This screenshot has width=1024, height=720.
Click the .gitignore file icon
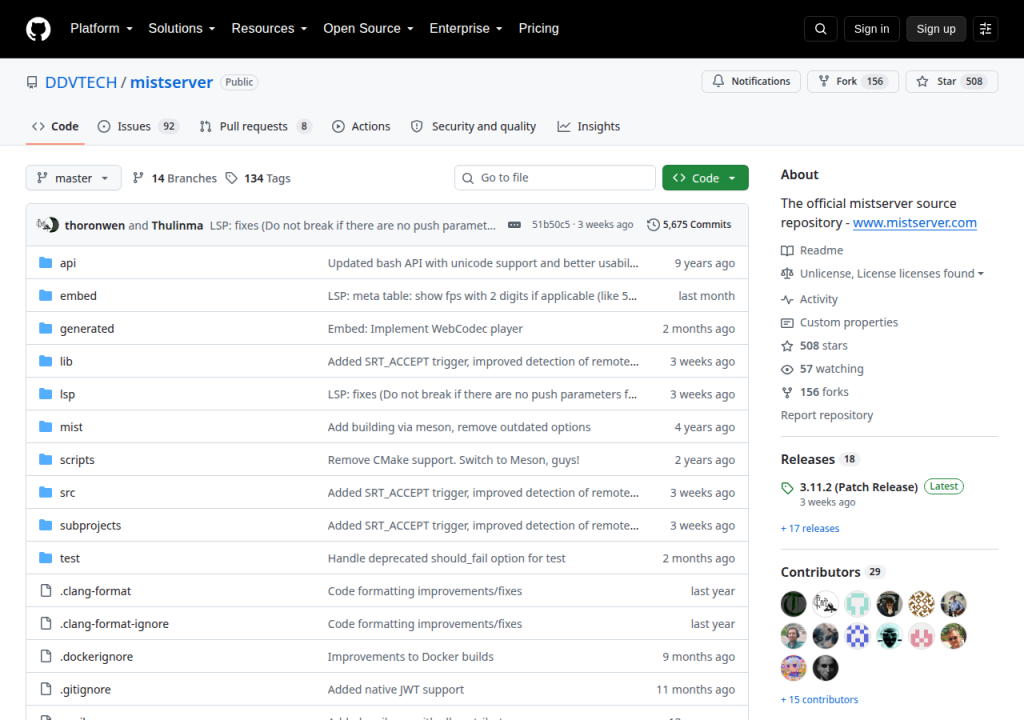click(46, 689)
